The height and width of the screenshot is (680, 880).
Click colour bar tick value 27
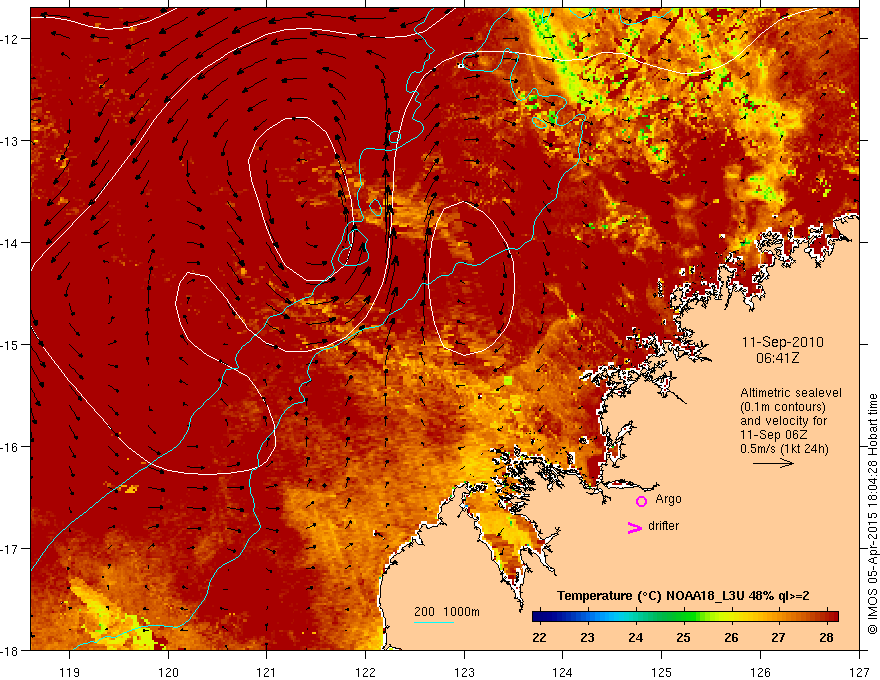[778, 637]
